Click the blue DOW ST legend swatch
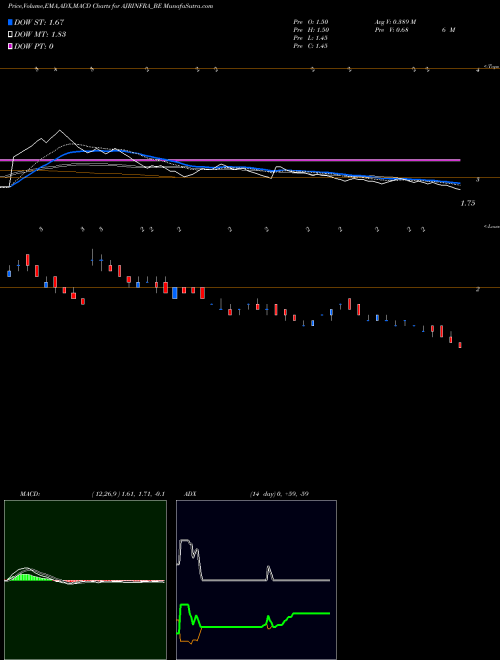500x660 pixels. point(10,22)
